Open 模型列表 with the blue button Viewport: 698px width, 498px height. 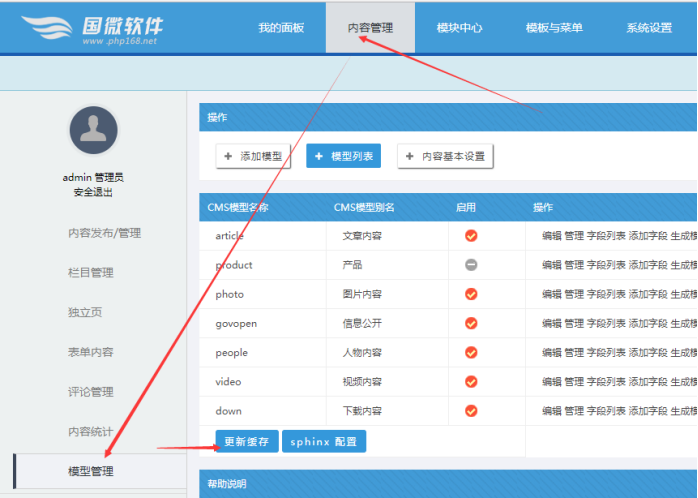(x=343, y=156)
